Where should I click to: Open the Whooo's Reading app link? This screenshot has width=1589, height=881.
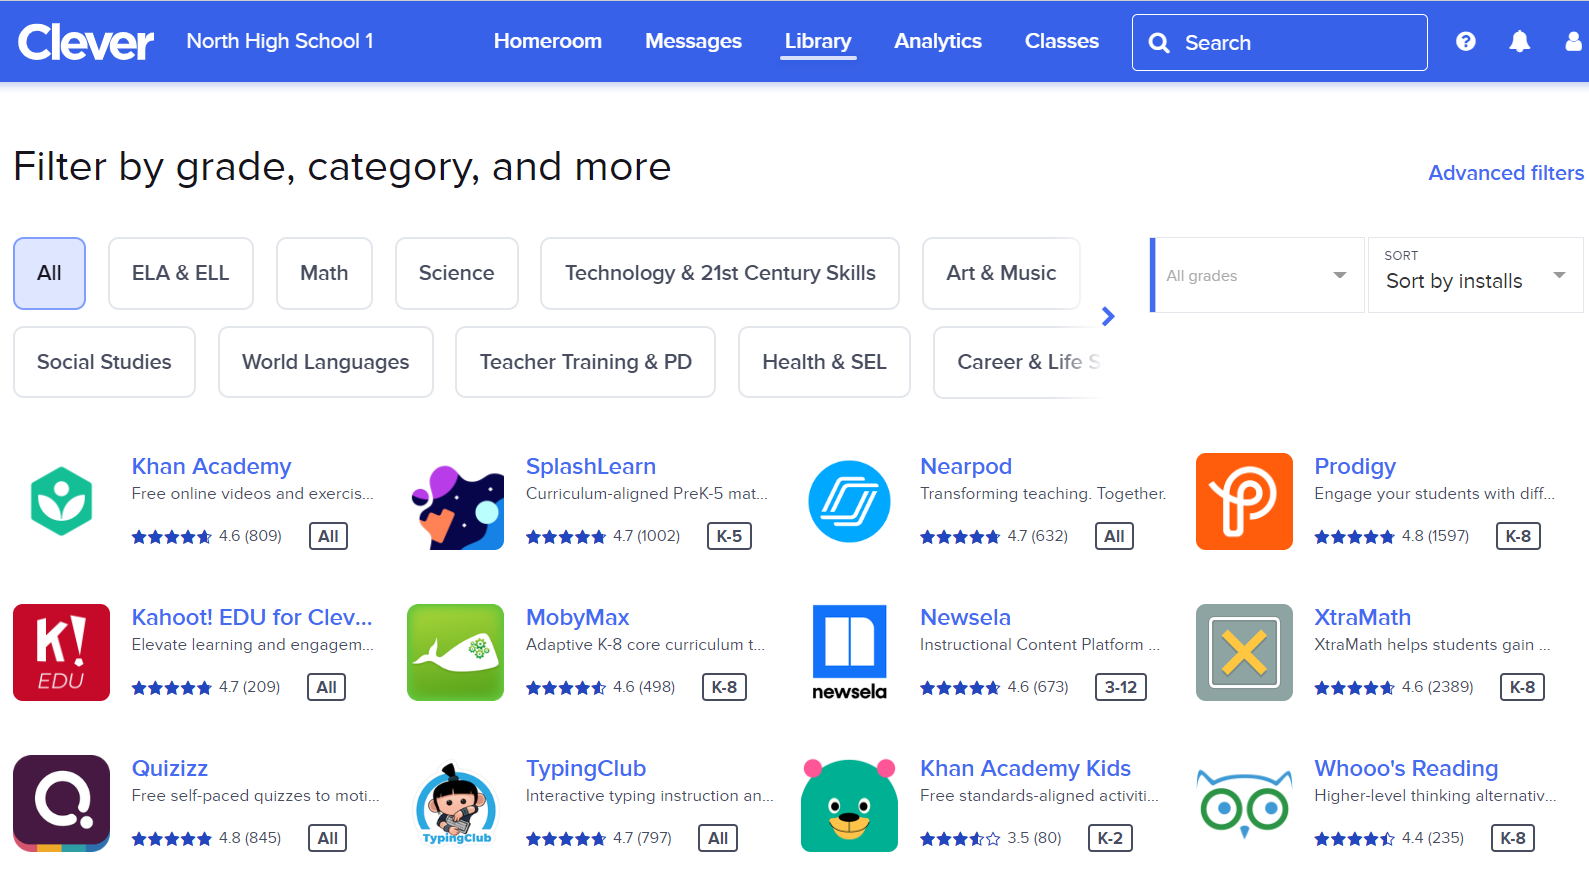tap(1405, 768)
